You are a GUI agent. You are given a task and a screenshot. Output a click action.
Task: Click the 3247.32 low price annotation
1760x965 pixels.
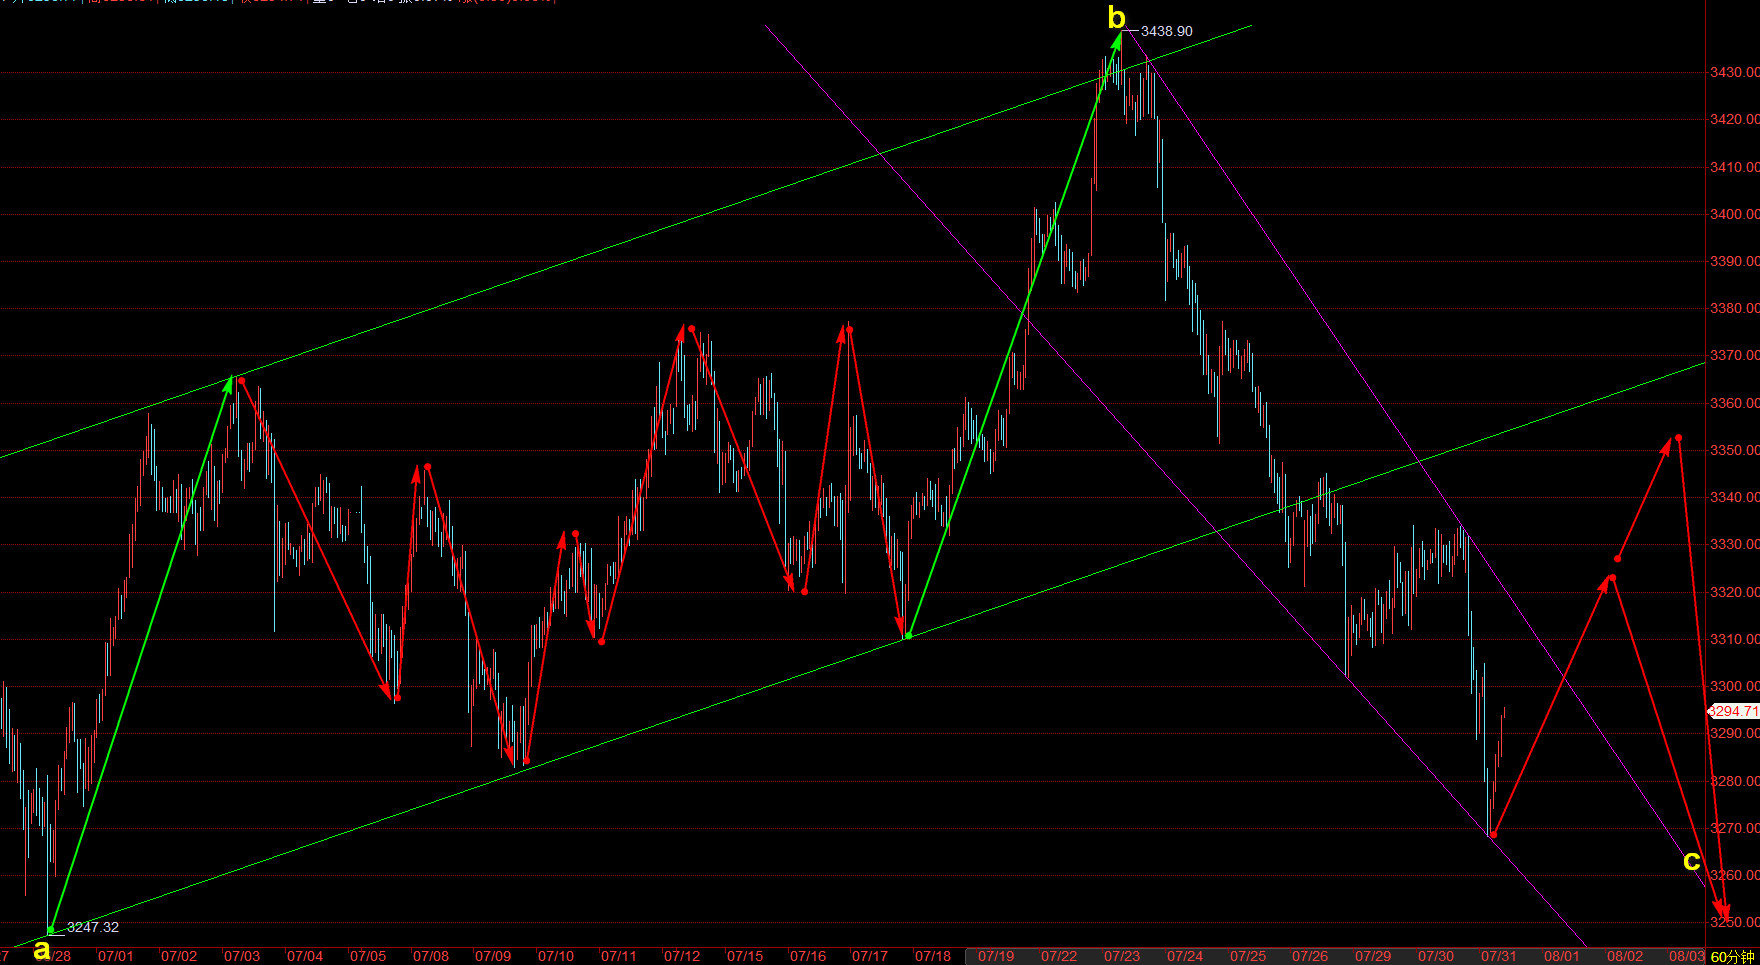(x=92, y=927)
